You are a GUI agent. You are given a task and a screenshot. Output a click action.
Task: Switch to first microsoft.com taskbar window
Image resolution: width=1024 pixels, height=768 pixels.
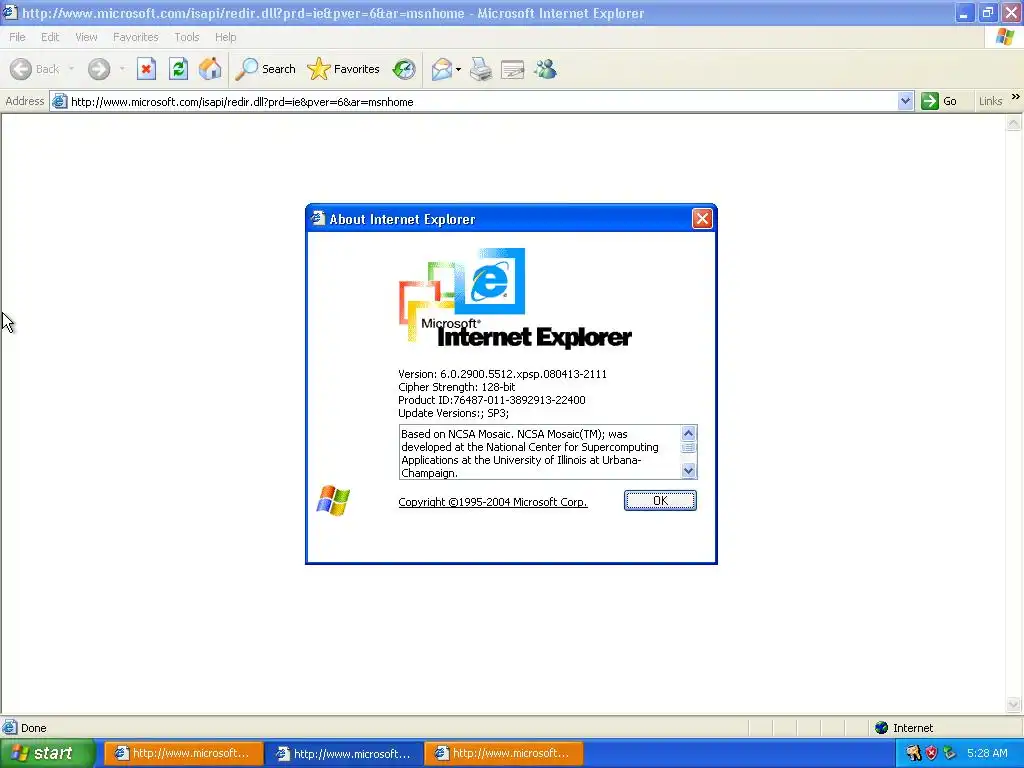point(184,754)
